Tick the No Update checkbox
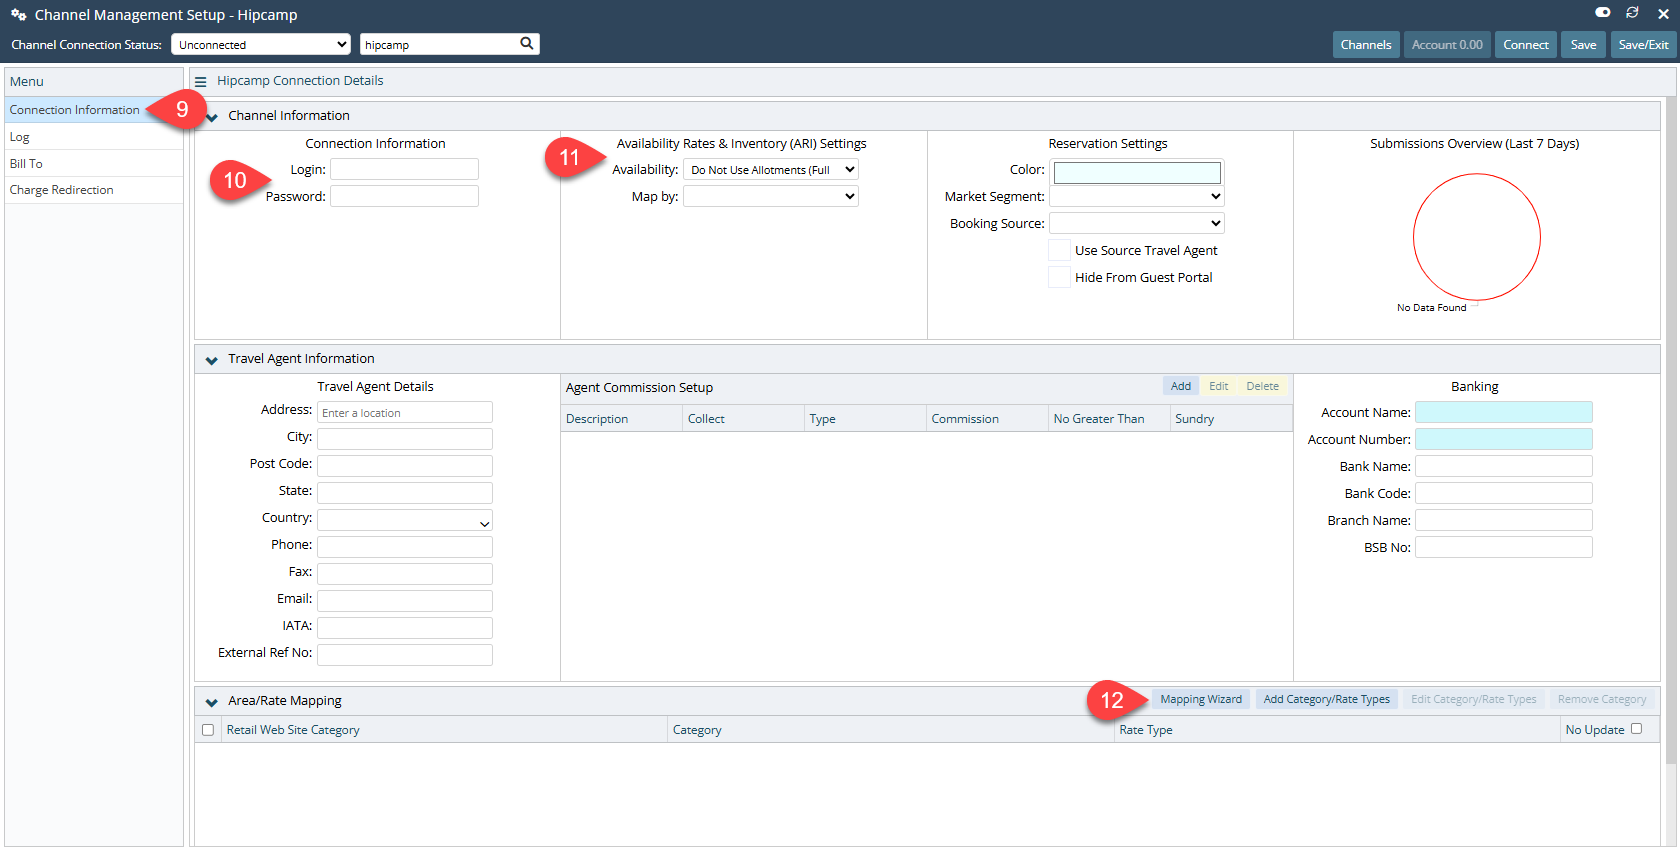This screenshot has height=851, width=1680. [x=1637, y=729]
